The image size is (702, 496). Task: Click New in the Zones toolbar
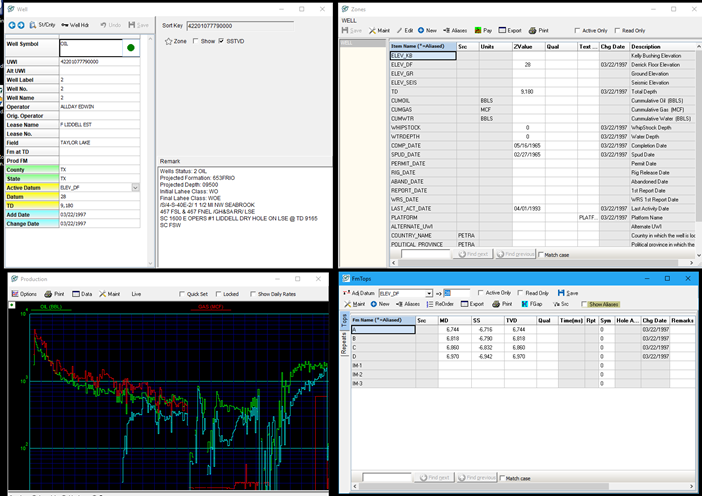tap(427, 31)
